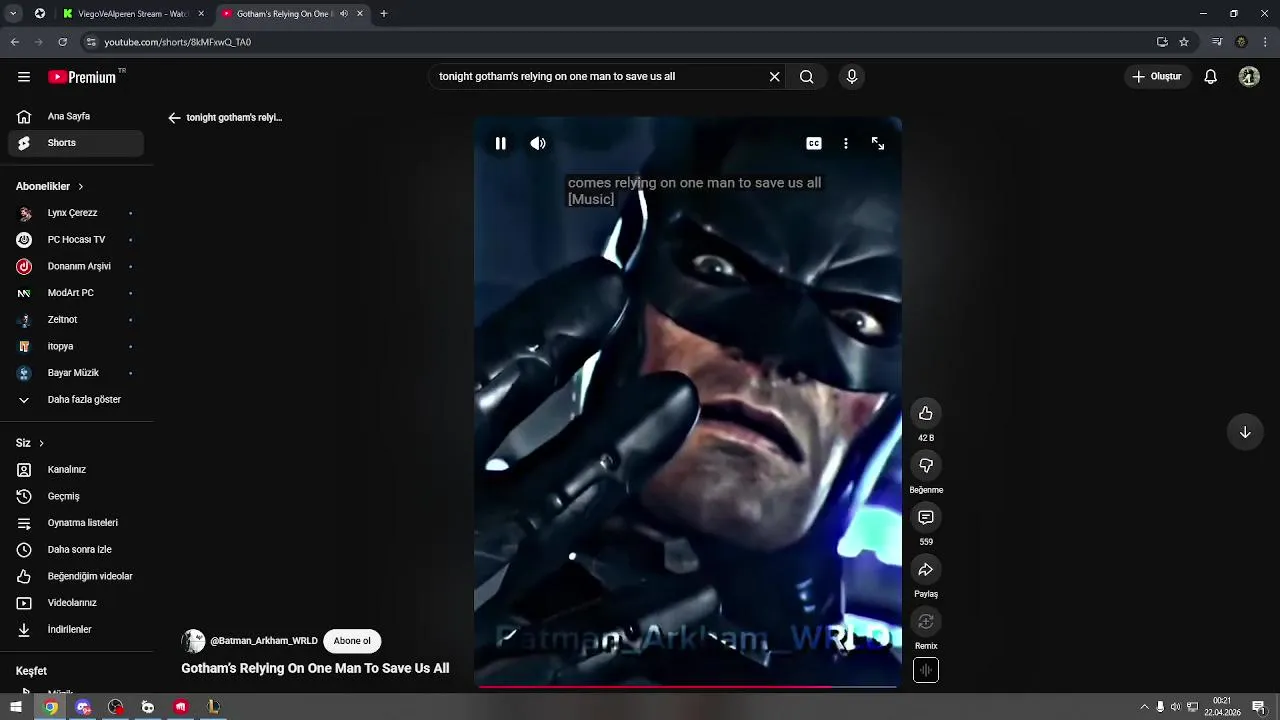Screen dimensions: 1280x720
Task: Open the Oluştur create menu
Action: point(1157,77)
